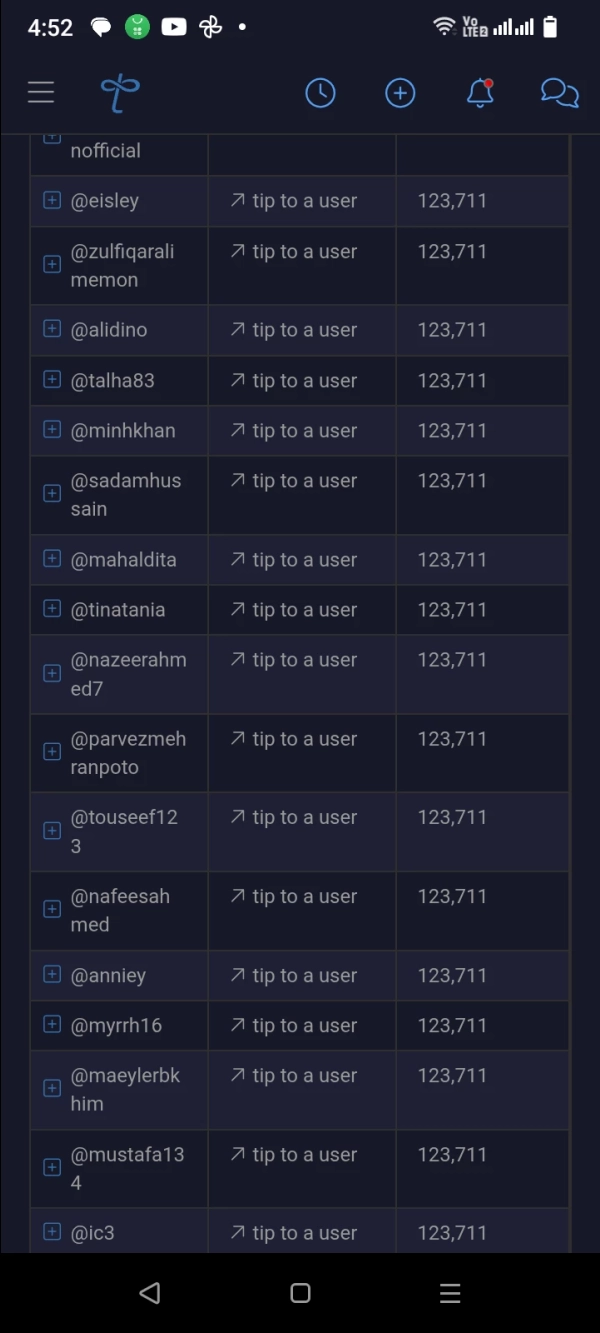Expand the @anniey row

pos(52,974)
